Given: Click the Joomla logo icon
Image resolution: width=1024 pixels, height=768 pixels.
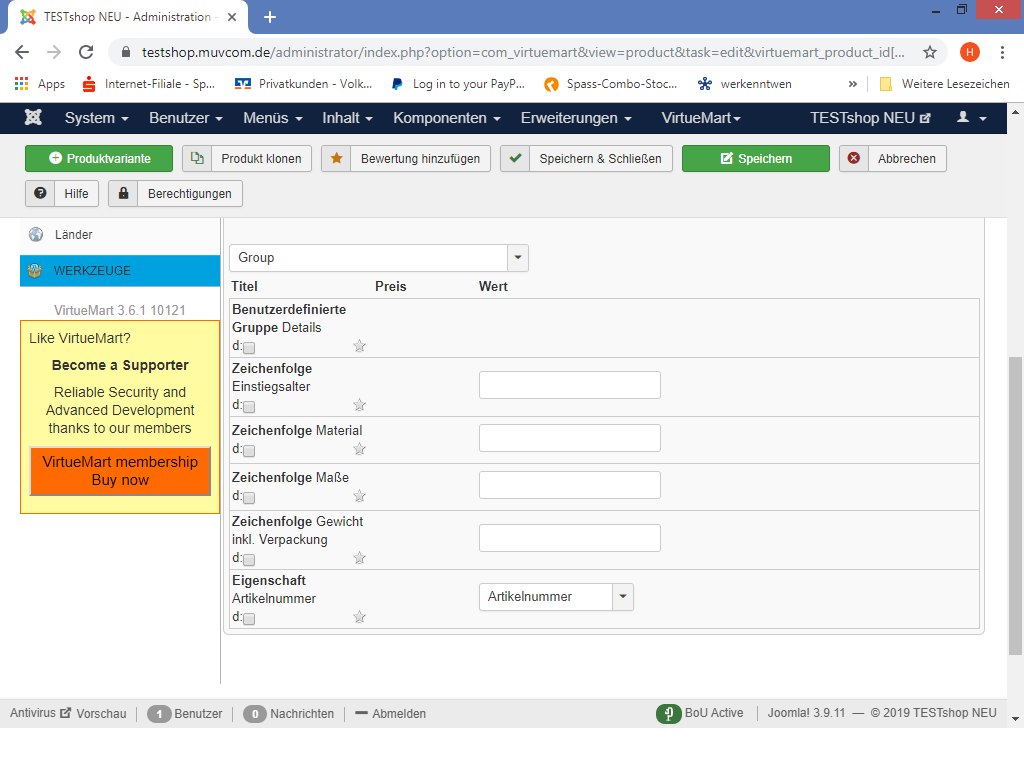Looking at the screenshot, I should tap(33, 118).
